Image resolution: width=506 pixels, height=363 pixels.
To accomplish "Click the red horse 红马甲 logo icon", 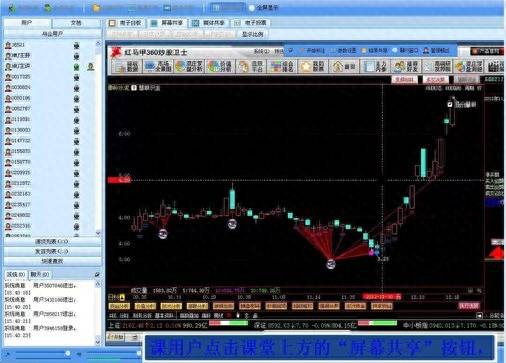I will point(116,52).
